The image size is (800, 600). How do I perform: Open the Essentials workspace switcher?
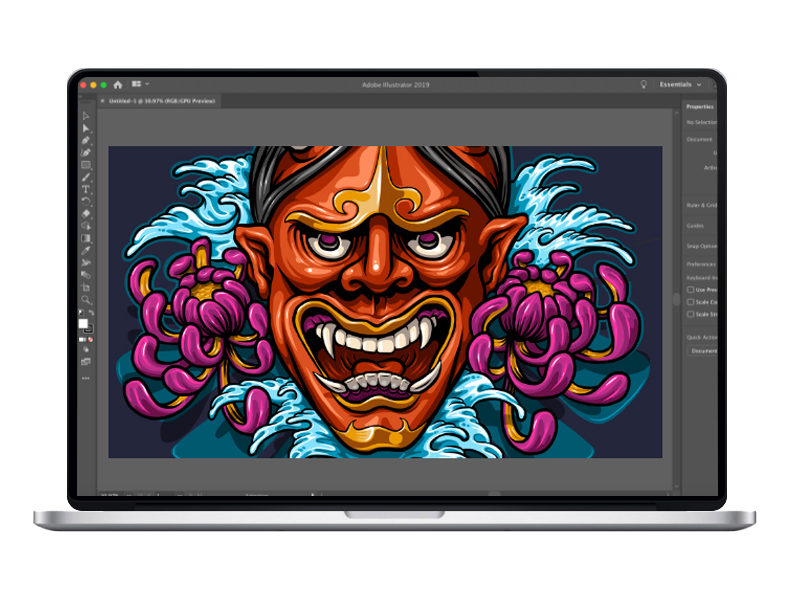tap(678, 84)
